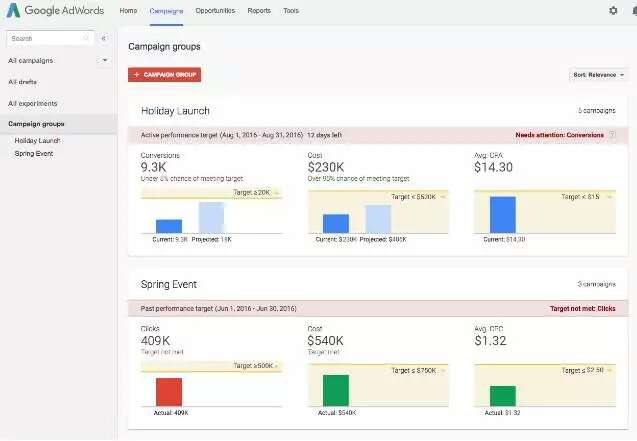Collapse the sidebar with double-chevron icon

tap(104, 38)
